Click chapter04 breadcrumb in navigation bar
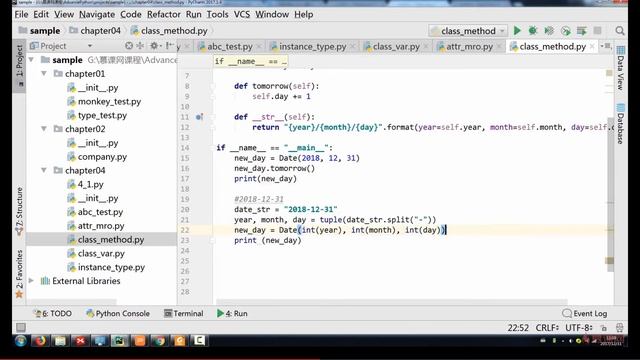The width and height of the screenshot is (640, 360). pyautogui.click(x=95, y=31)
